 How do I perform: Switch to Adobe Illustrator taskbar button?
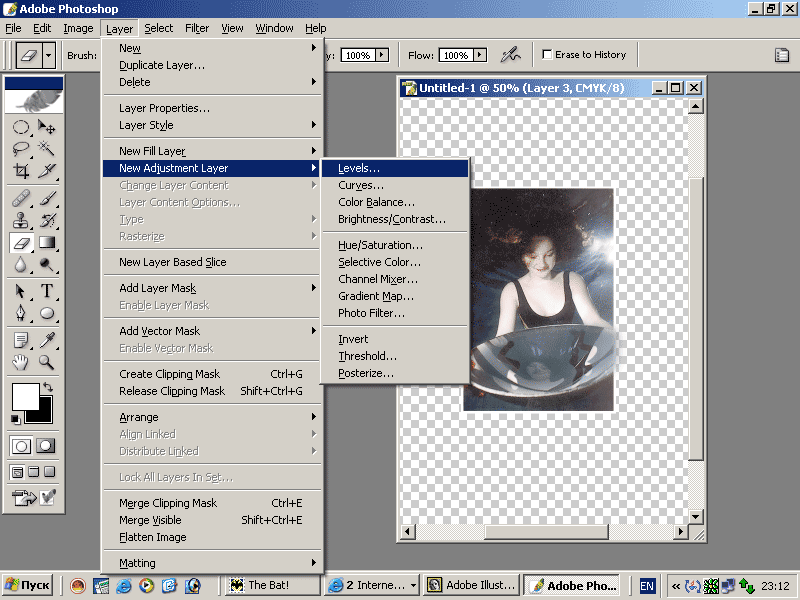click(x=472, y=585)
